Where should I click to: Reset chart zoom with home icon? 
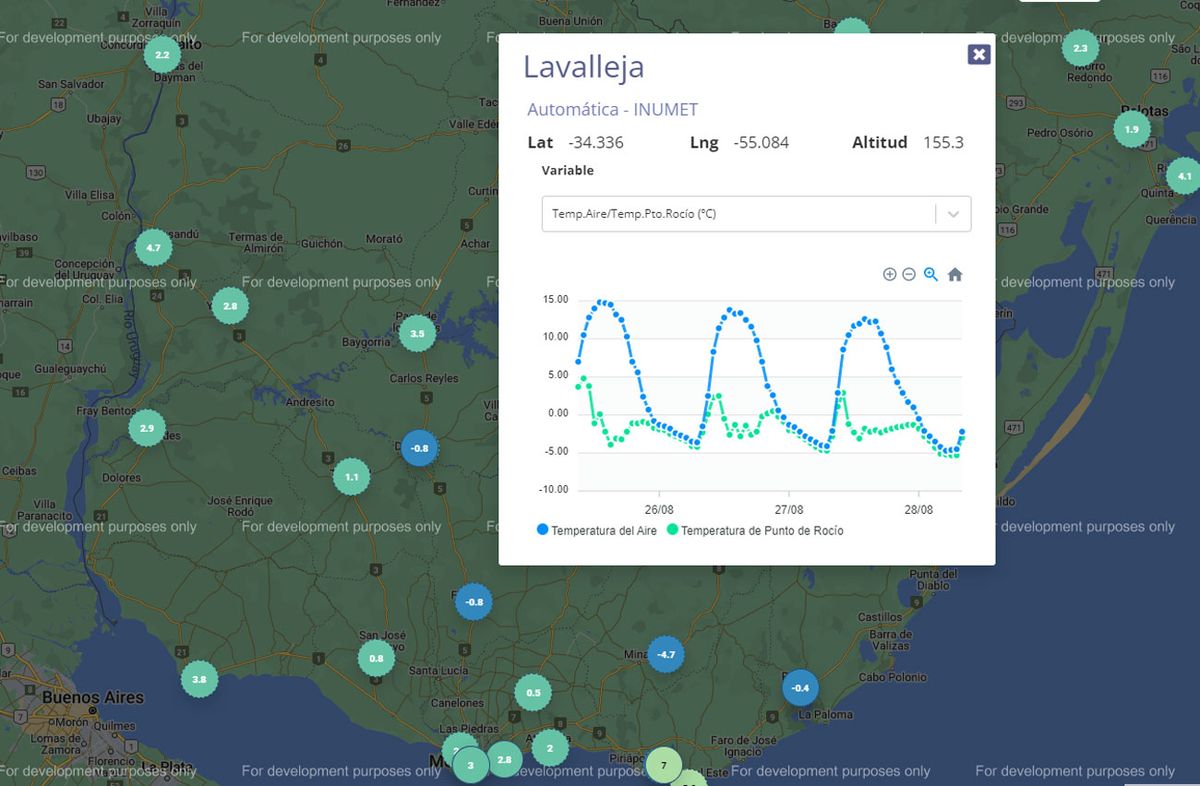[x=955, y=275]
